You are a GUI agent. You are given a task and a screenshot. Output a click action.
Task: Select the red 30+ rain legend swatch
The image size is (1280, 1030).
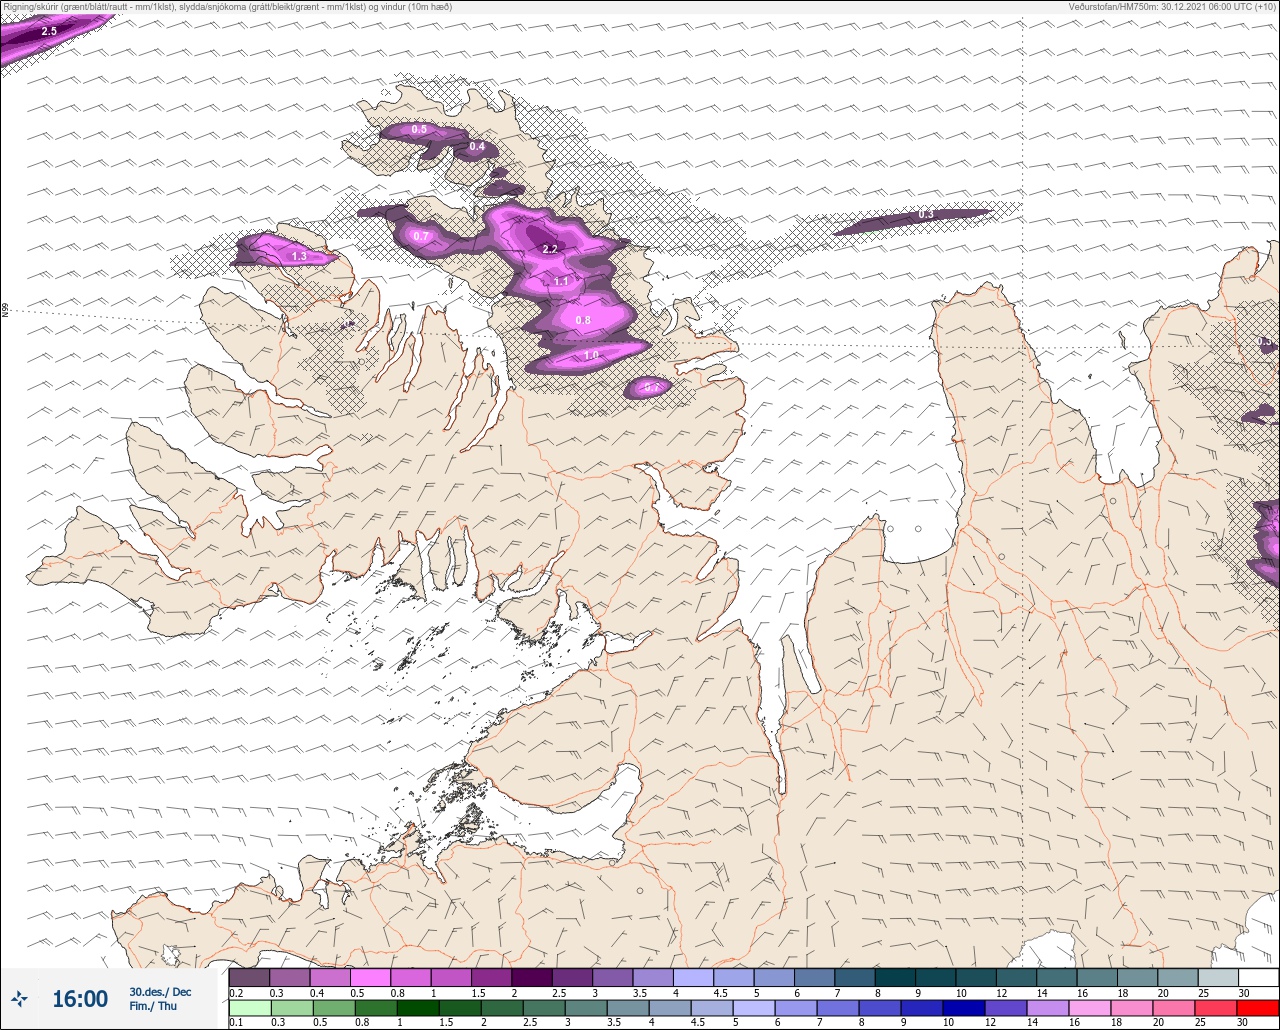coord(1257,1007)
